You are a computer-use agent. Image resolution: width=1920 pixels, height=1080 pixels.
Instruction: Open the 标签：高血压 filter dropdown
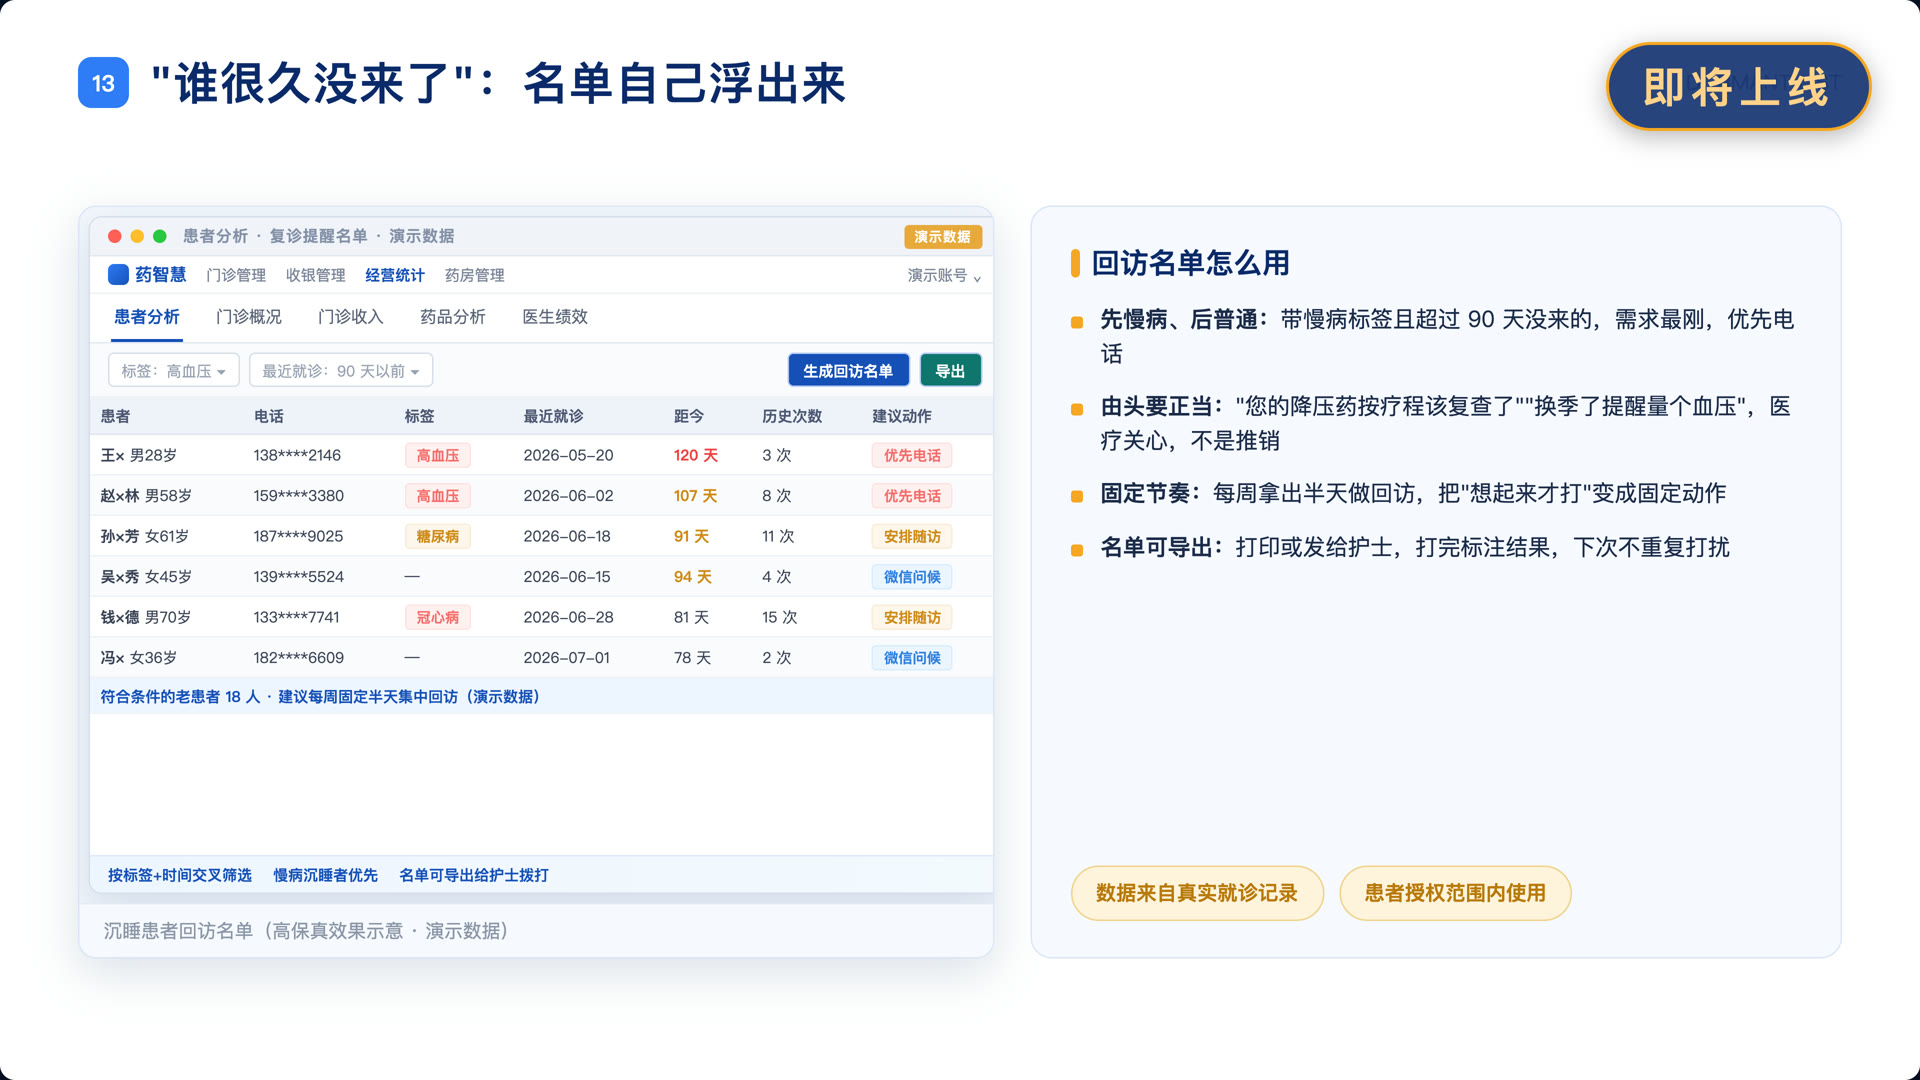point(173,371)
